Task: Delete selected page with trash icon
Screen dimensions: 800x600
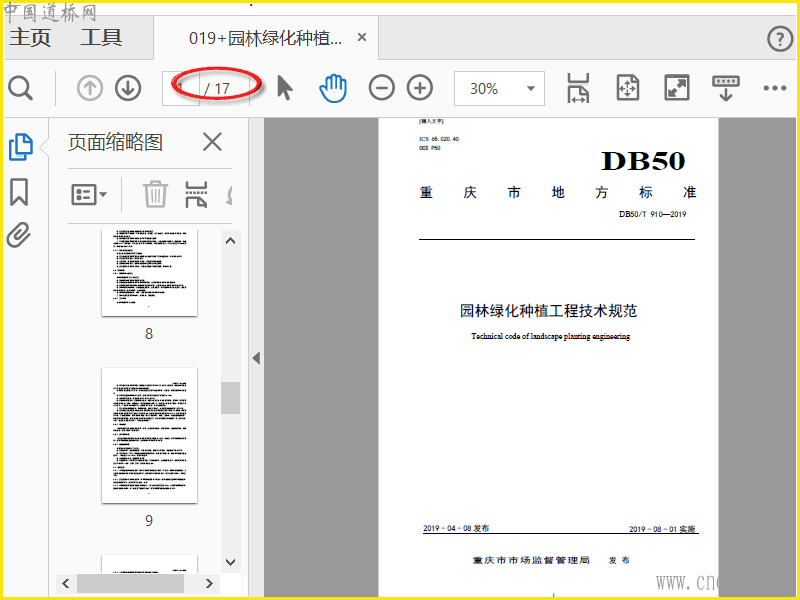Action: [155, 194]
